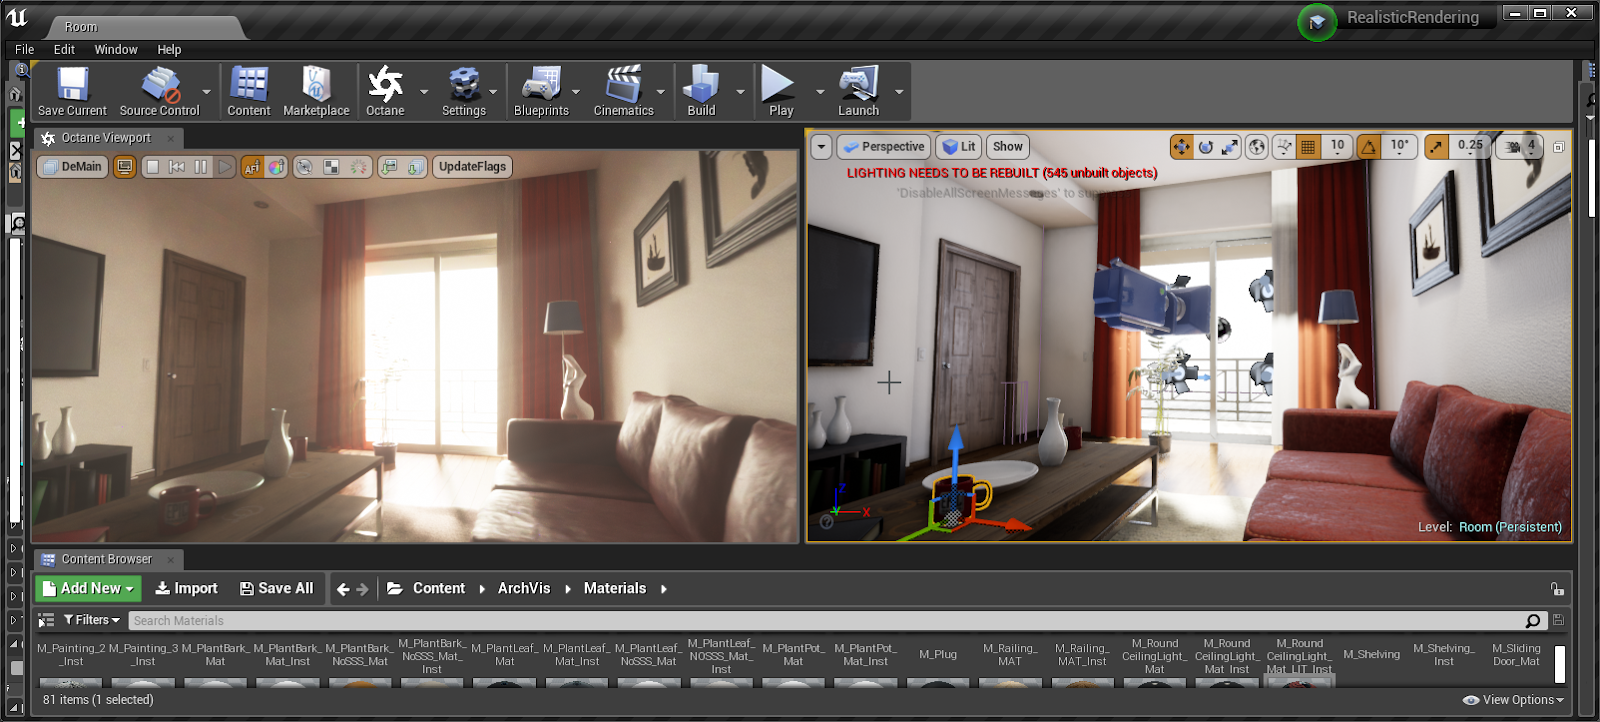This screenshot has height=722, width=1600.
Task: Open the Window menu
Action: coord(116,49)
